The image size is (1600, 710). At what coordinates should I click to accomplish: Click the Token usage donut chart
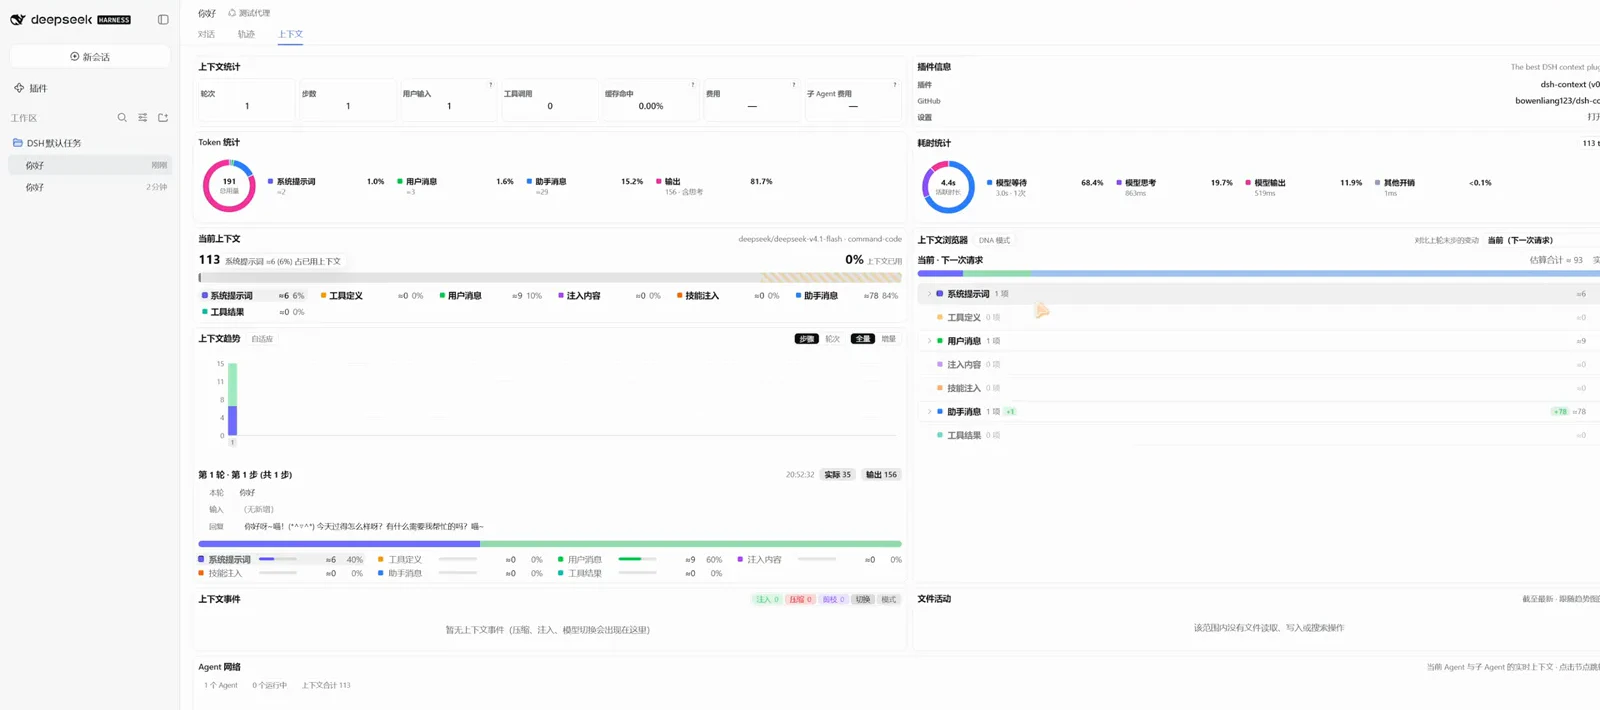229,185
